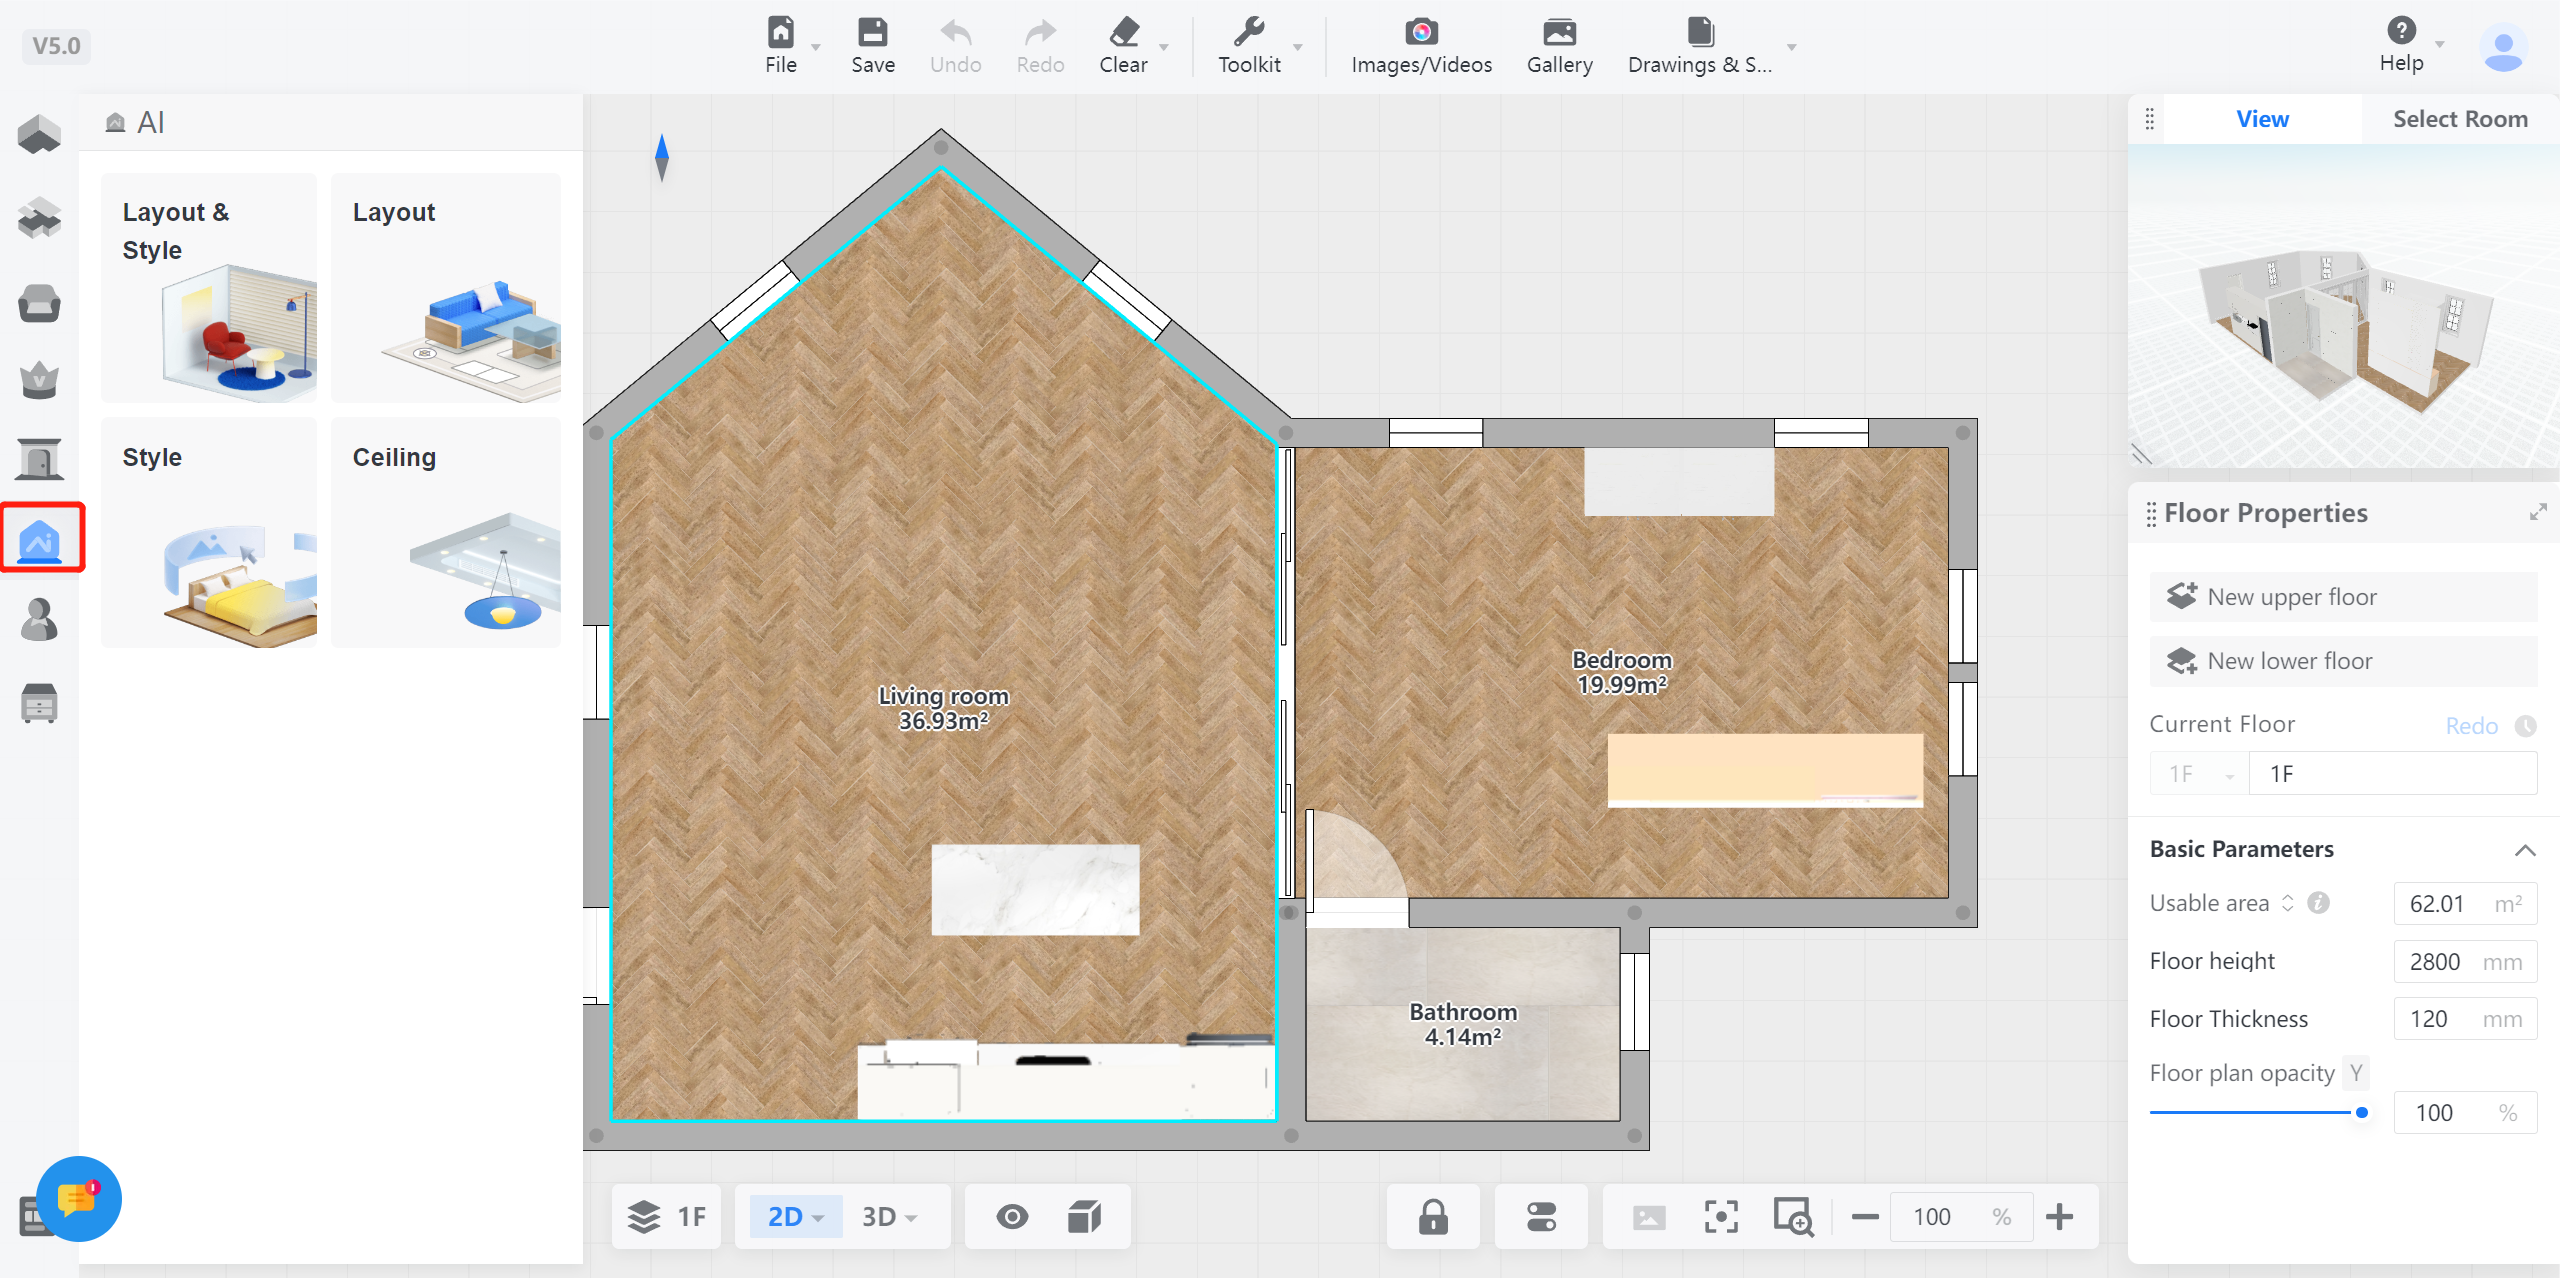Click the furniture sofa sidebar icon

[39, 303]
